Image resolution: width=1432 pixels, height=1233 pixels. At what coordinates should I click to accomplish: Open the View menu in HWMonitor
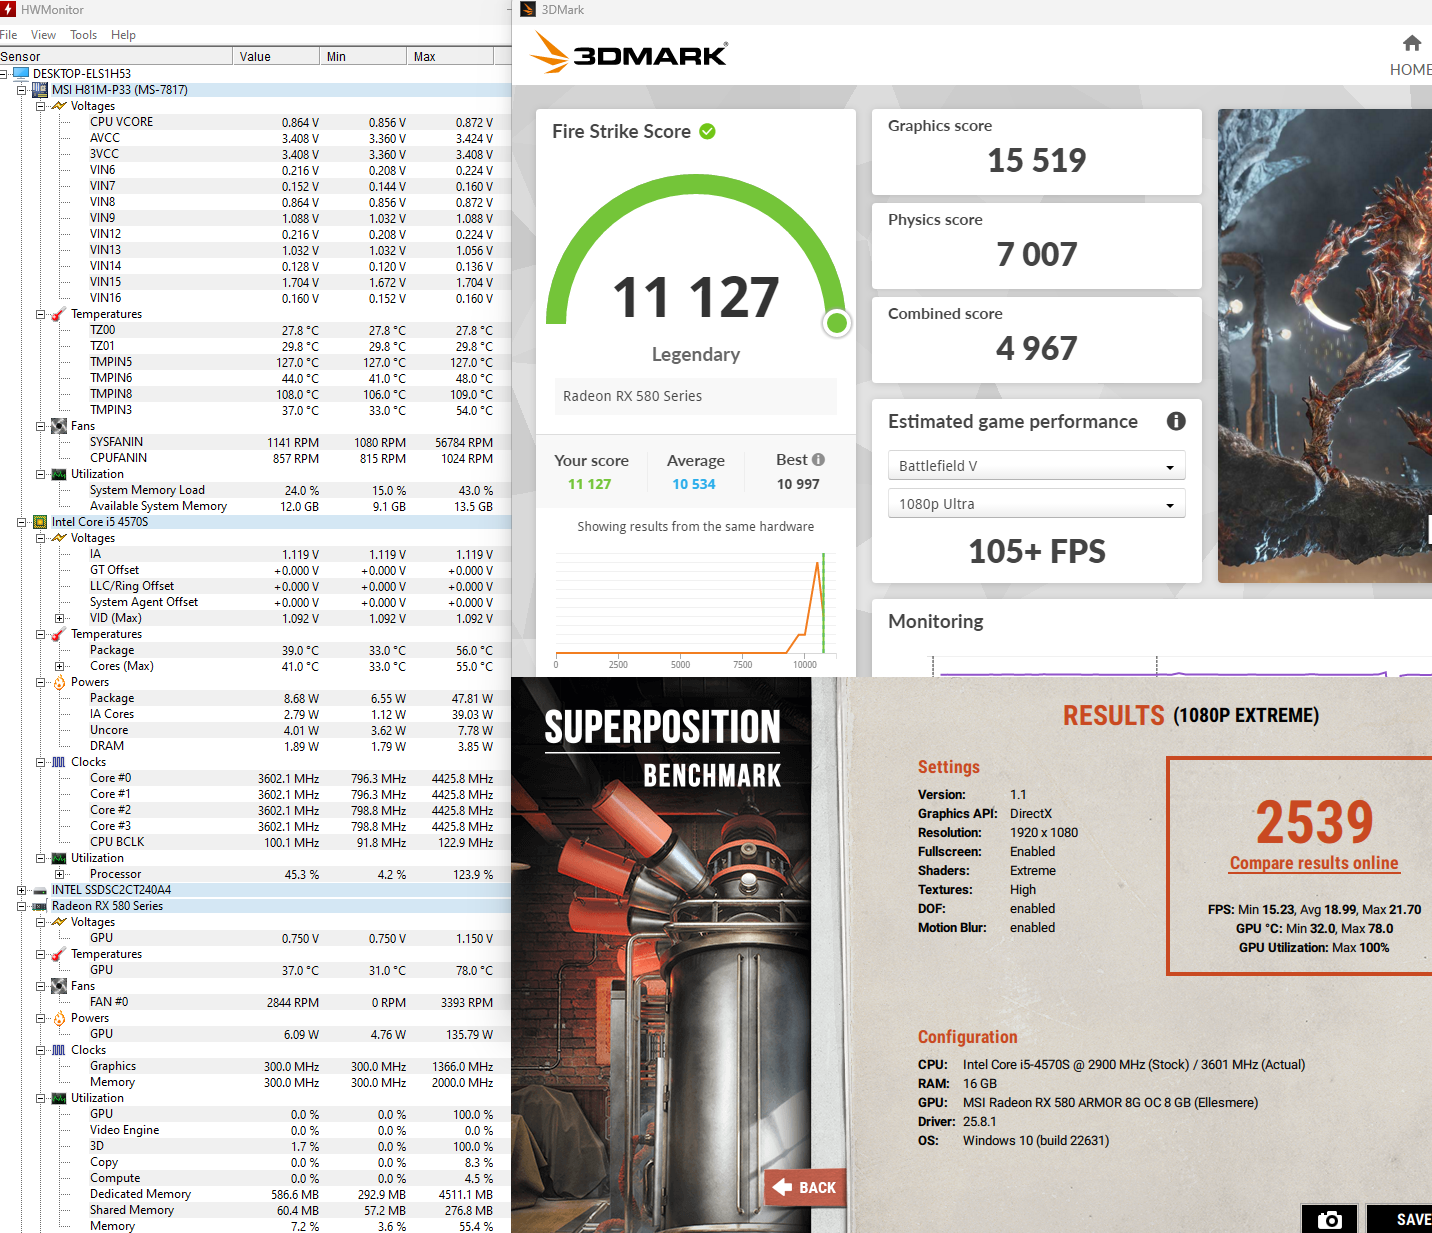tap(43, 35)
